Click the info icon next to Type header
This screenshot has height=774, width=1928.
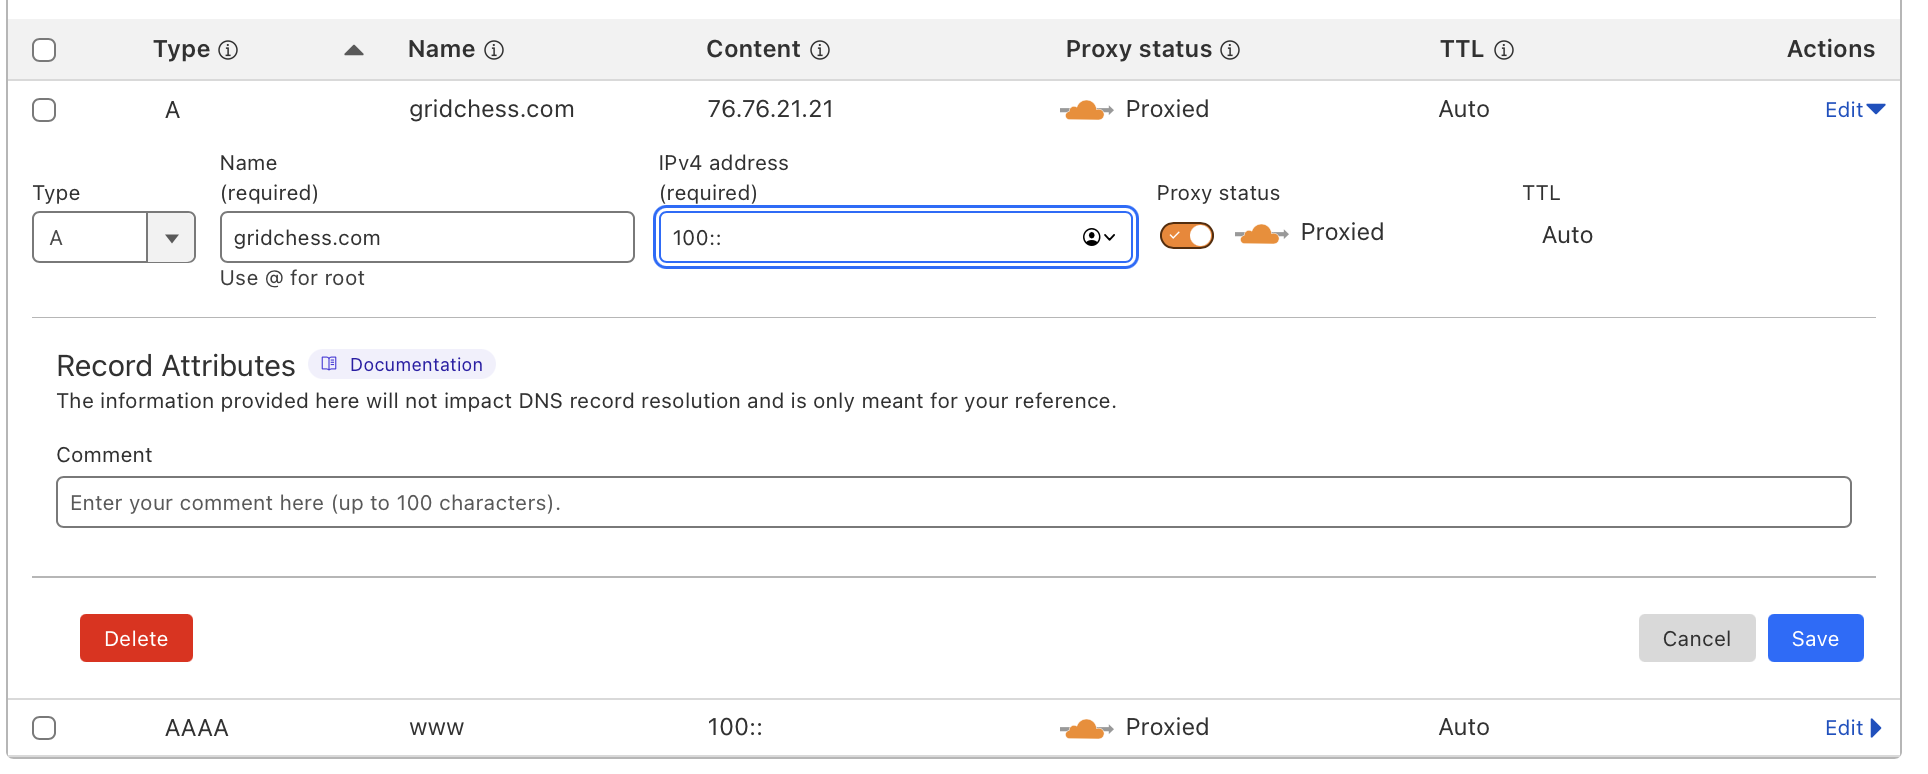228,50
